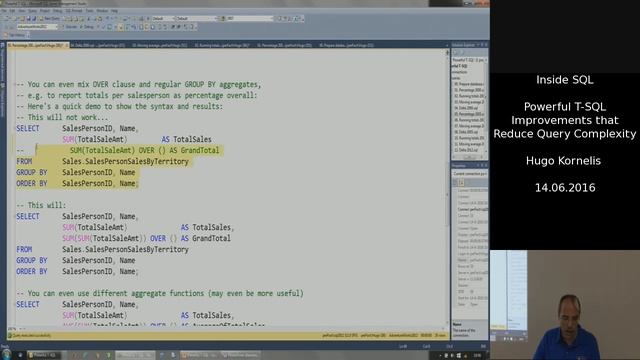The image size is (640, 360).
Task: Click Categorized view icon in Properties panel
Action: point(456,182)
